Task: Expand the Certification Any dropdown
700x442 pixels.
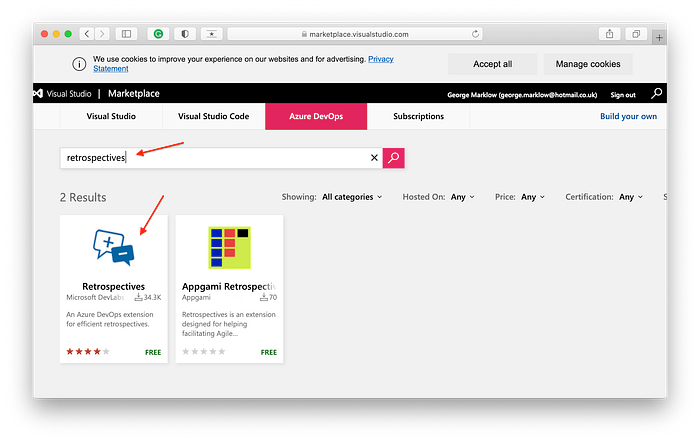Action: coord(631,197)
